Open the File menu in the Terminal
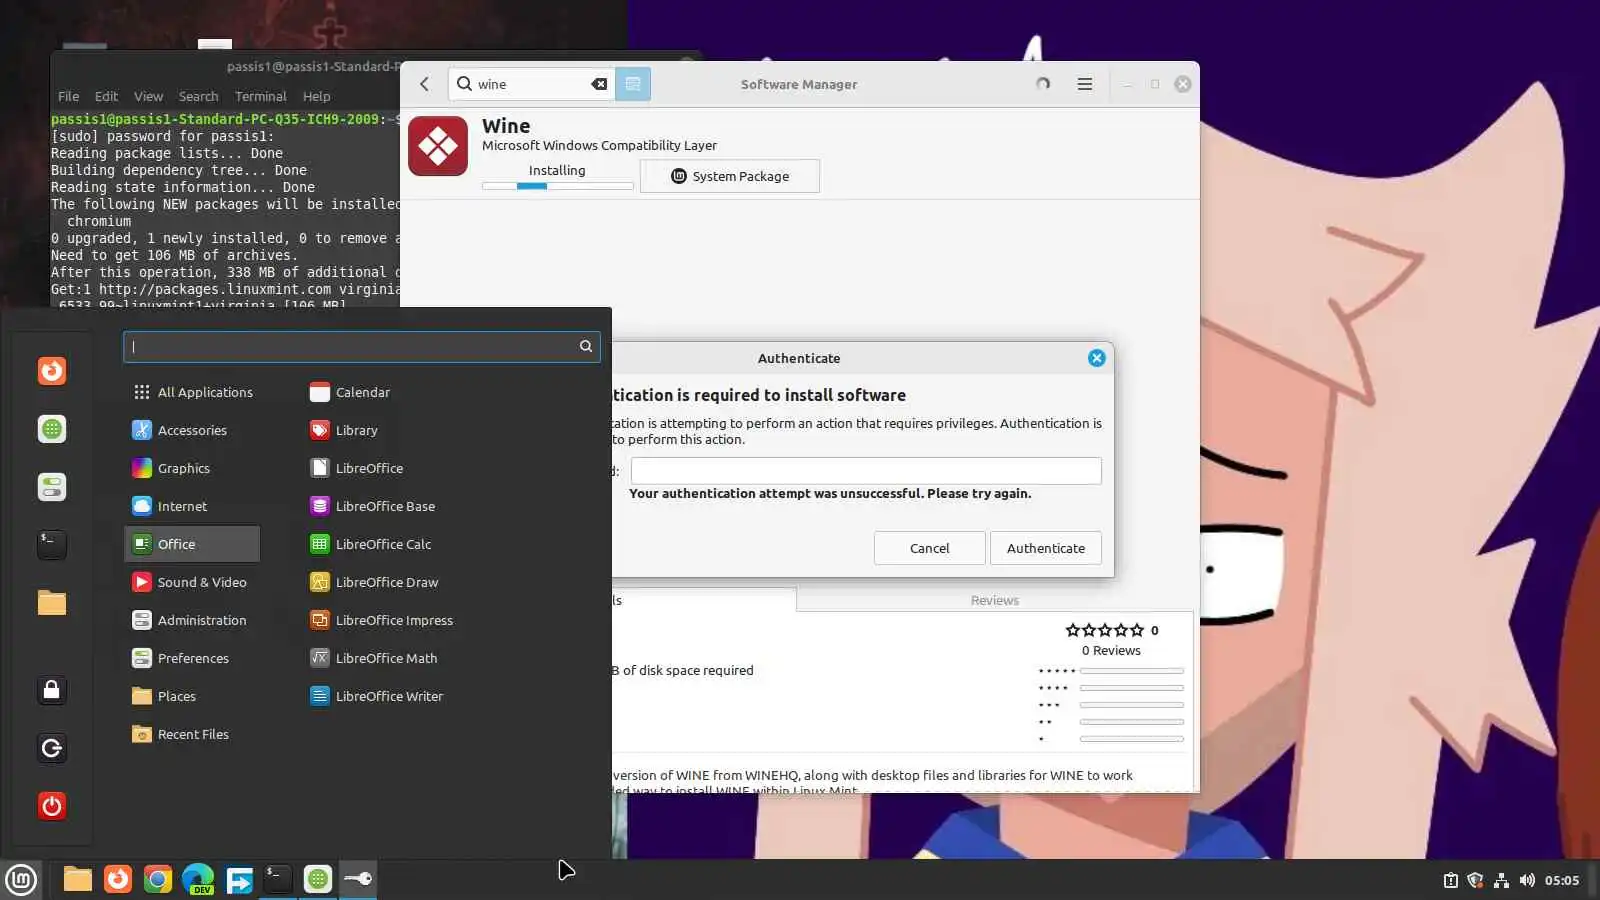 pyautogui.click(x=68, y=97)
